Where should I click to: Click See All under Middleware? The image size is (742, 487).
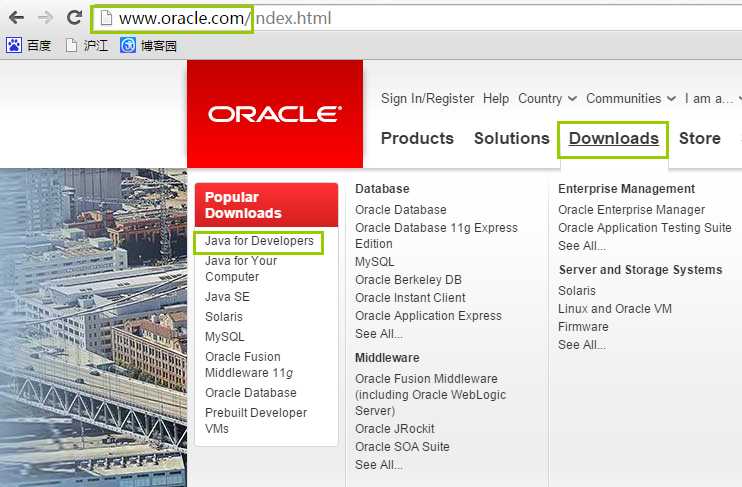pos(379,465)
